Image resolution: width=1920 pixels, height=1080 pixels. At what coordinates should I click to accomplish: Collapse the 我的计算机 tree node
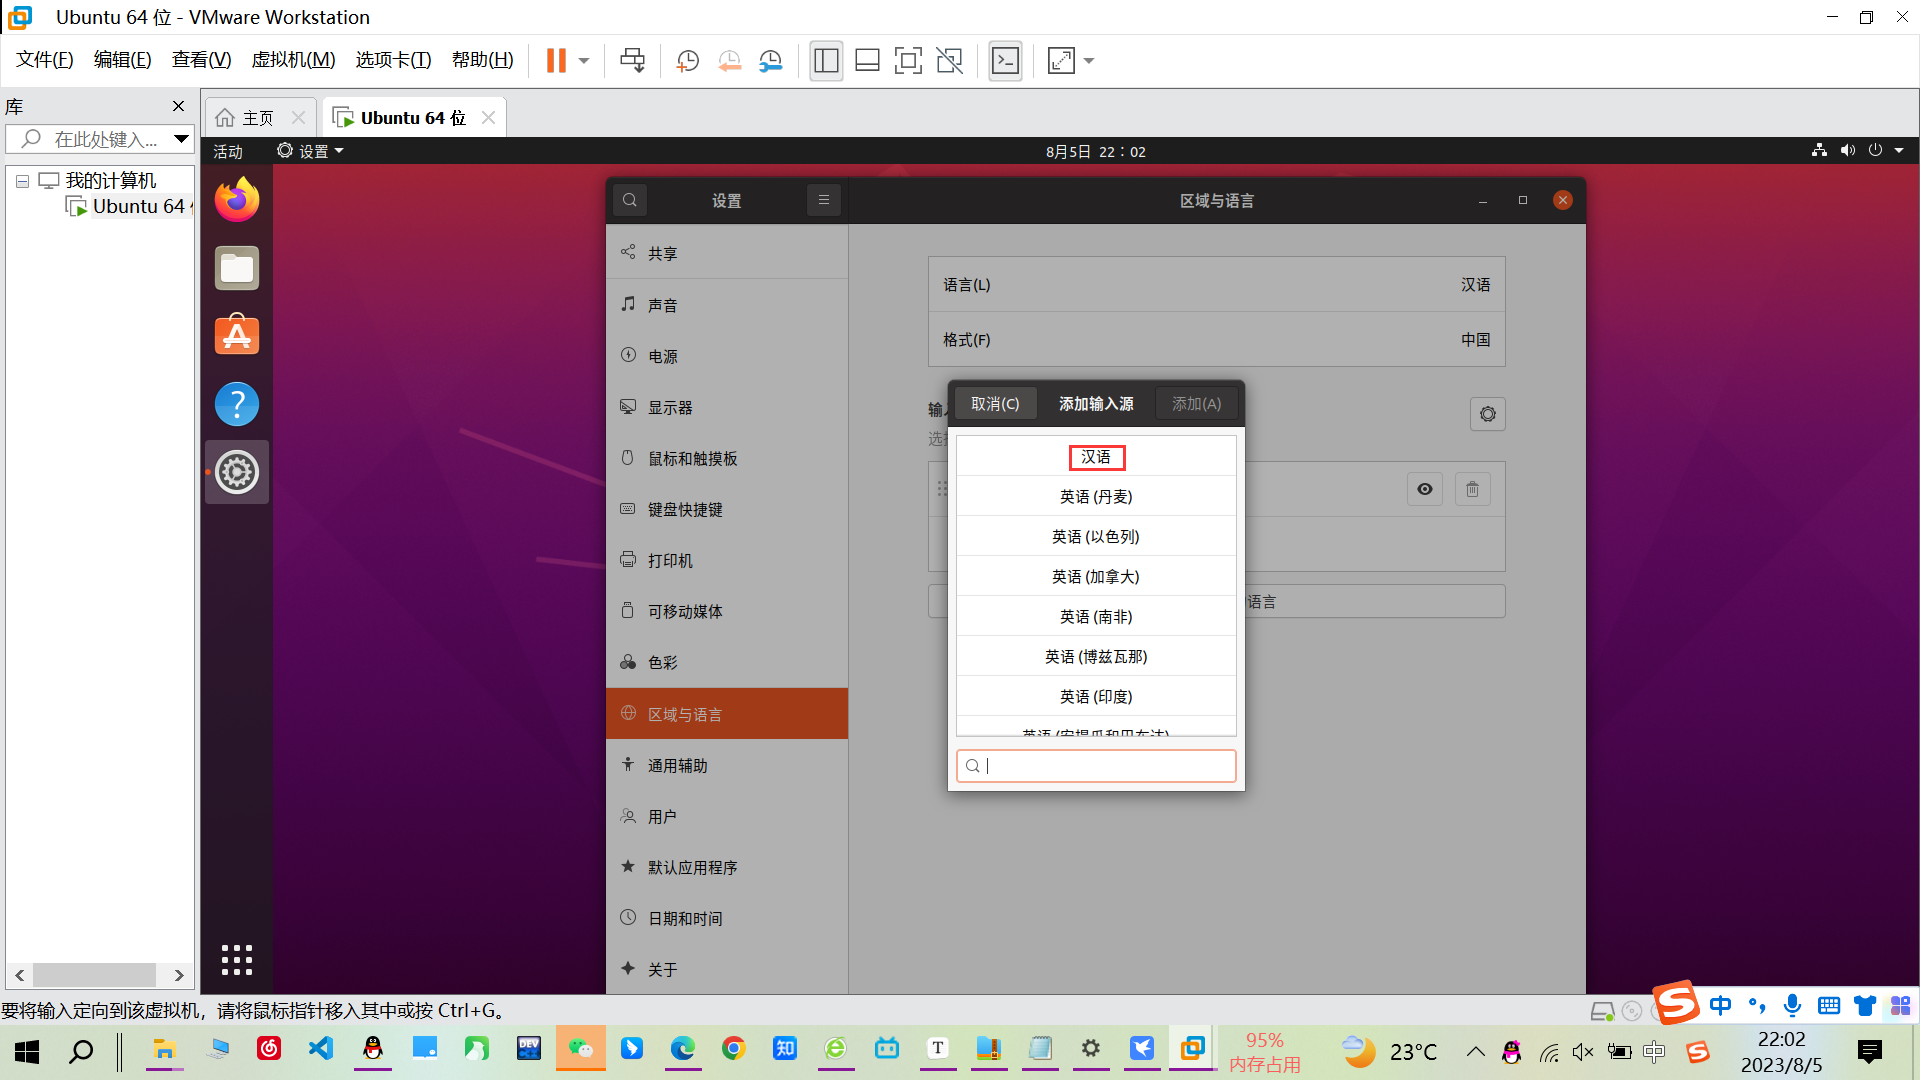coord(22,182)
